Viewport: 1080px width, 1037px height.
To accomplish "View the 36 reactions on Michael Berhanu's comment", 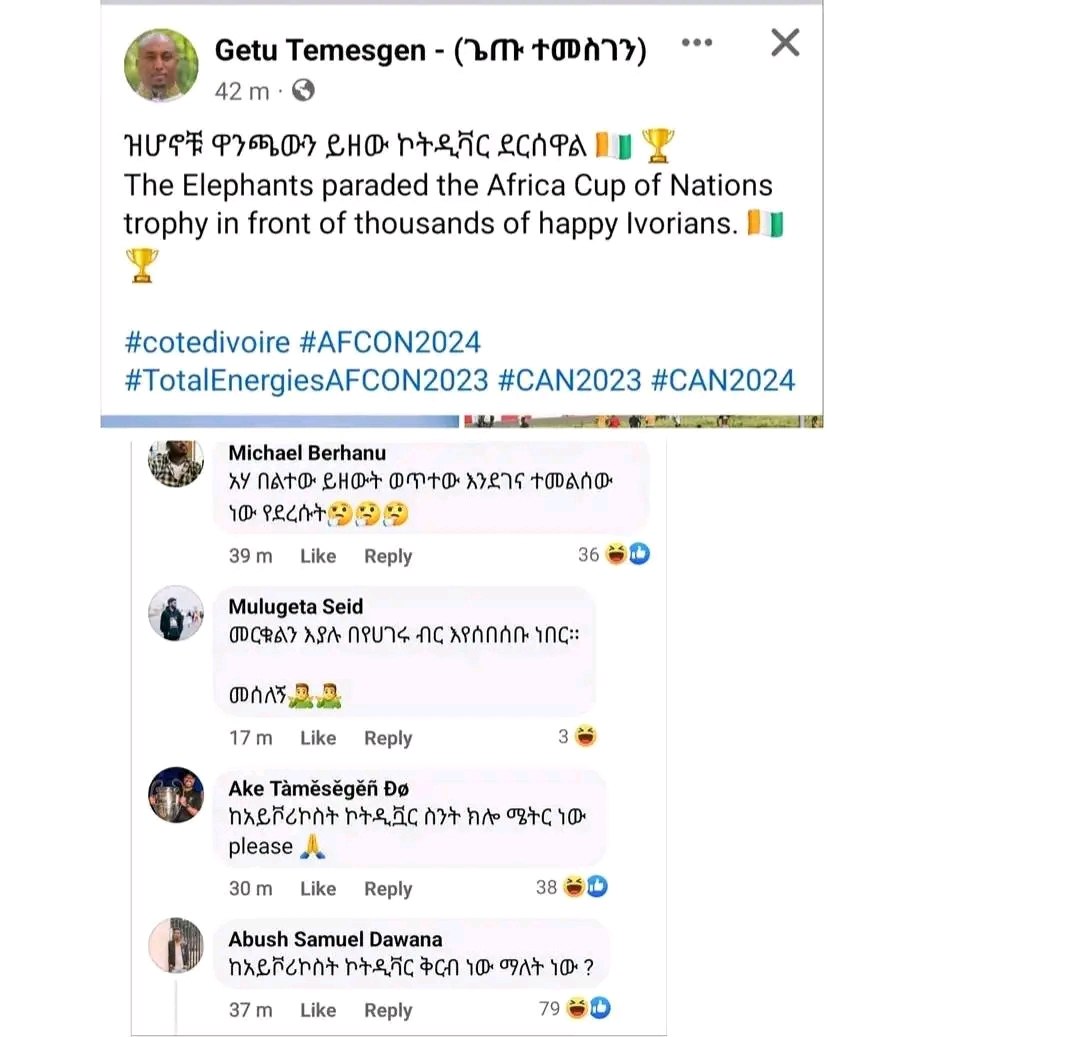I will (x=614, y=554).
